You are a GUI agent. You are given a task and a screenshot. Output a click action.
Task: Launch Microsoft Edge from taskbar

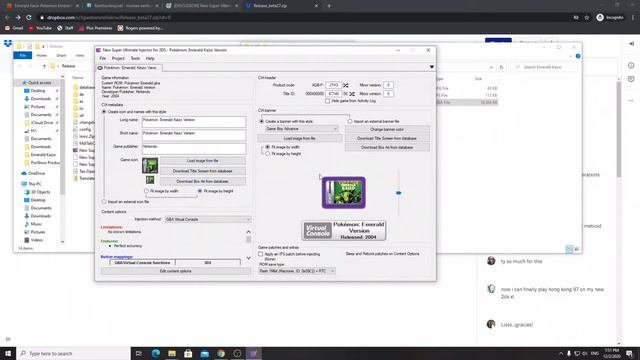click(x=156, y=353)
